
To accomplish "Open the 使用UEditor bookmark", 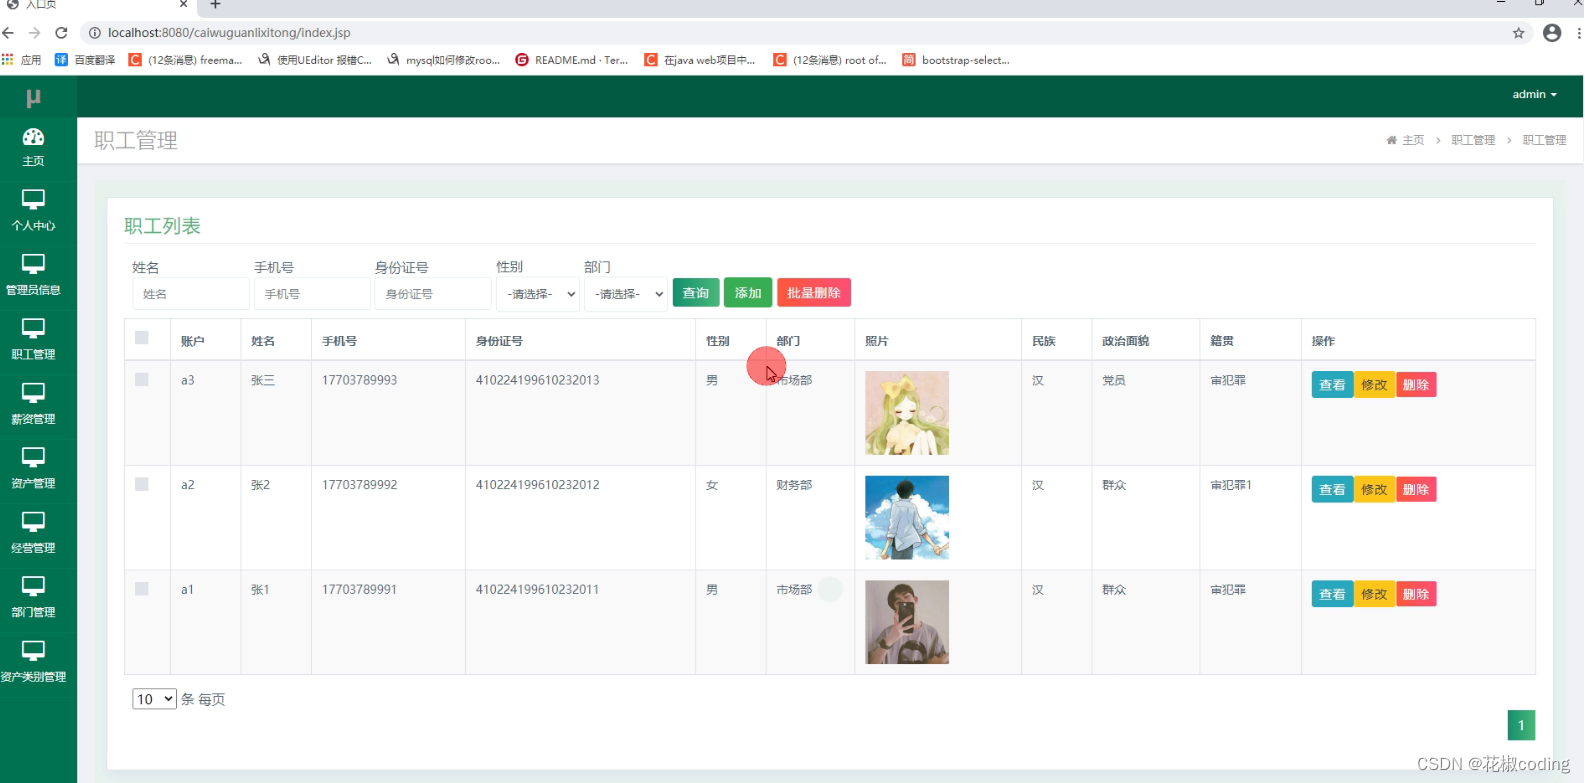I will coord(315,60).
